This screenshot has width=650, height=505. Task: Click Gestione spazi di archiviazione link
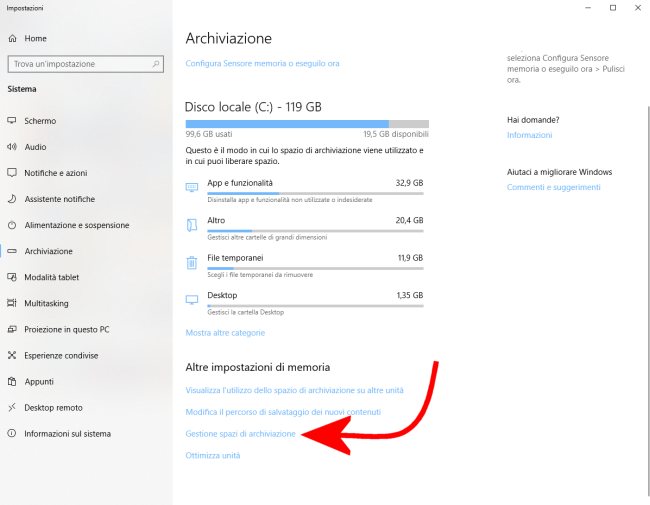(240, 434)
